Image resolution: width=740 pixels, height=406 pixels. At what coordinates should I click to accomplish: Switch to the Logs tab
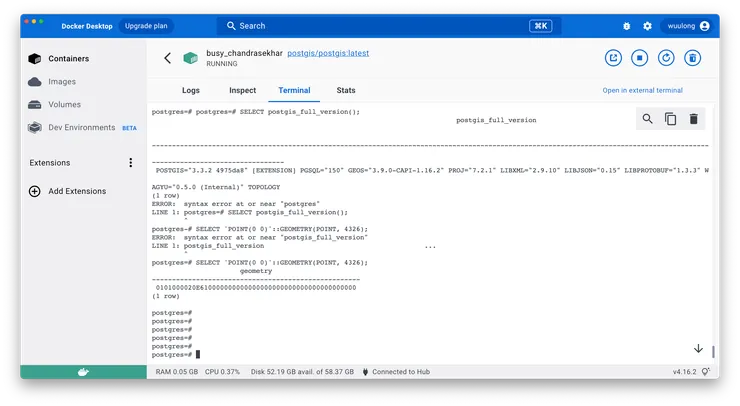pyautogui.click(x=191, y=90)
